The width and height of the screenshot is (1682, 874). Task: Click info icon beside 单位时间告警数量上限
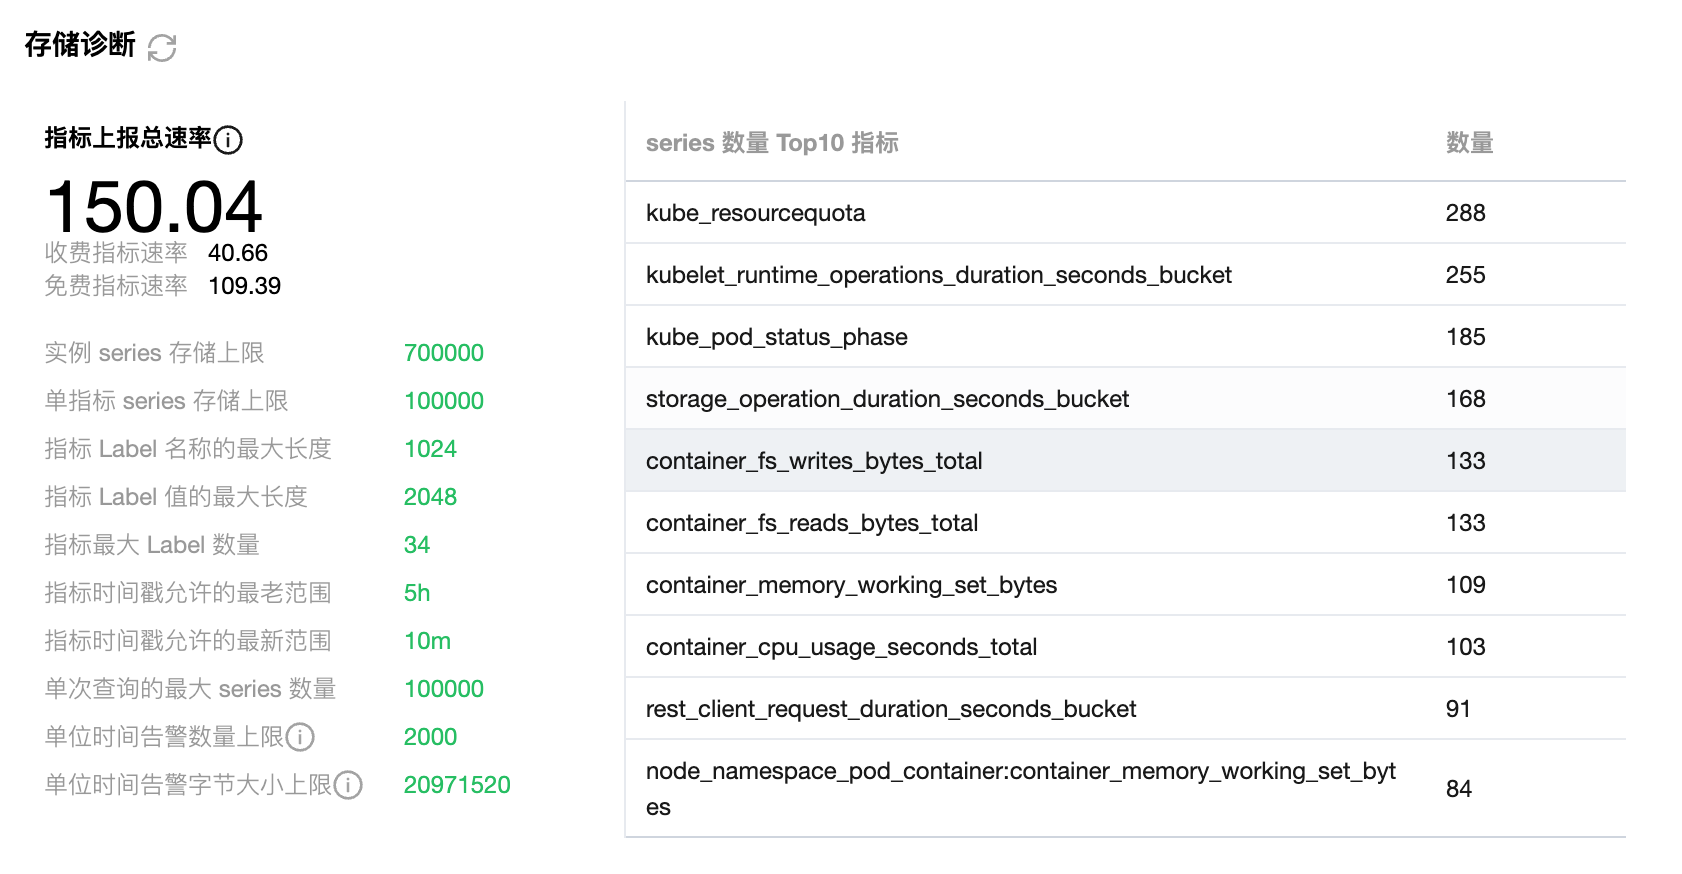click(300, 737)
